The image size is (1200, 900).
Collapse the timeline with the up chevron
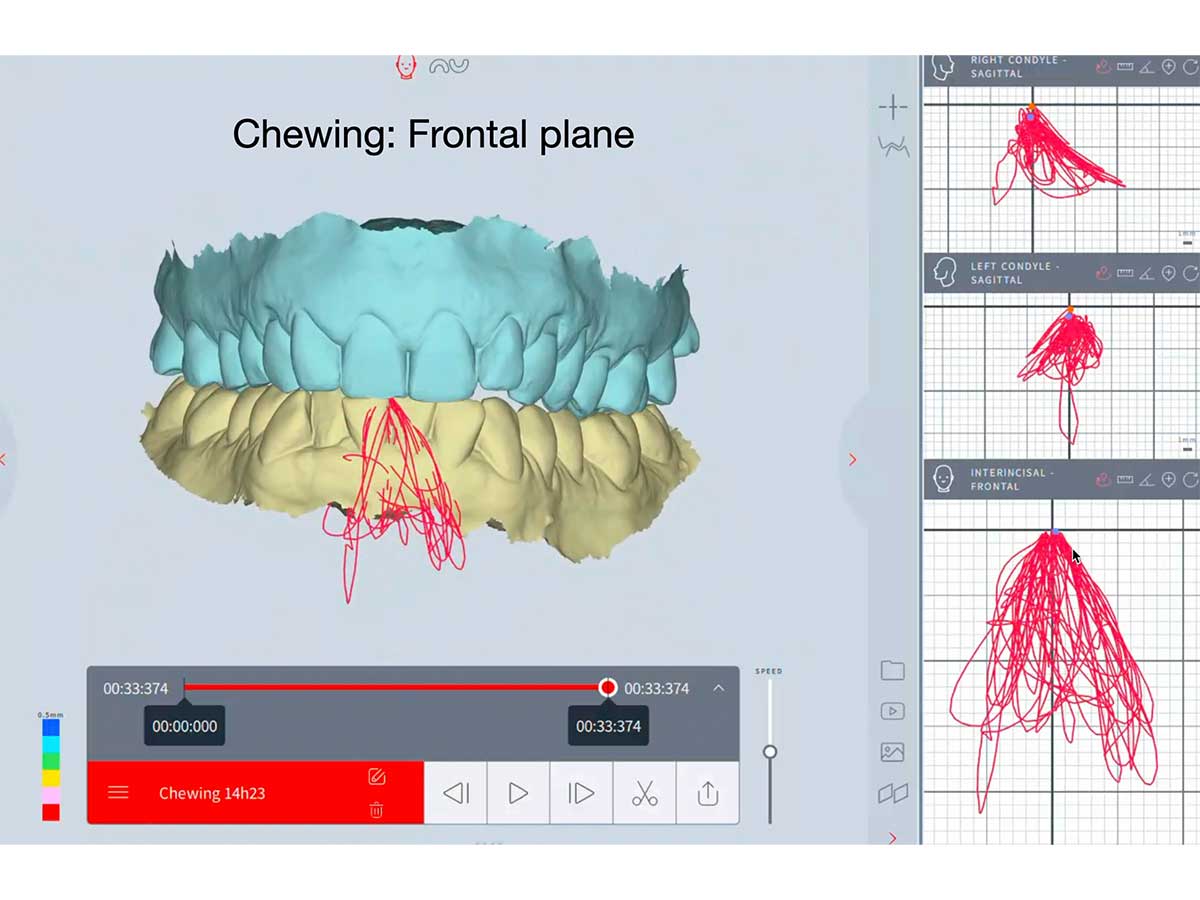click(x=718, y=688)
